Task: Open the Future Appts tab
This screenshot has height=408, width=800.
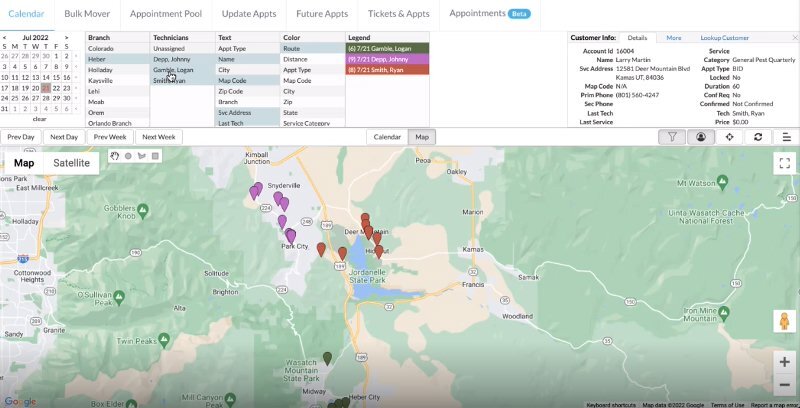Action: 322,14
